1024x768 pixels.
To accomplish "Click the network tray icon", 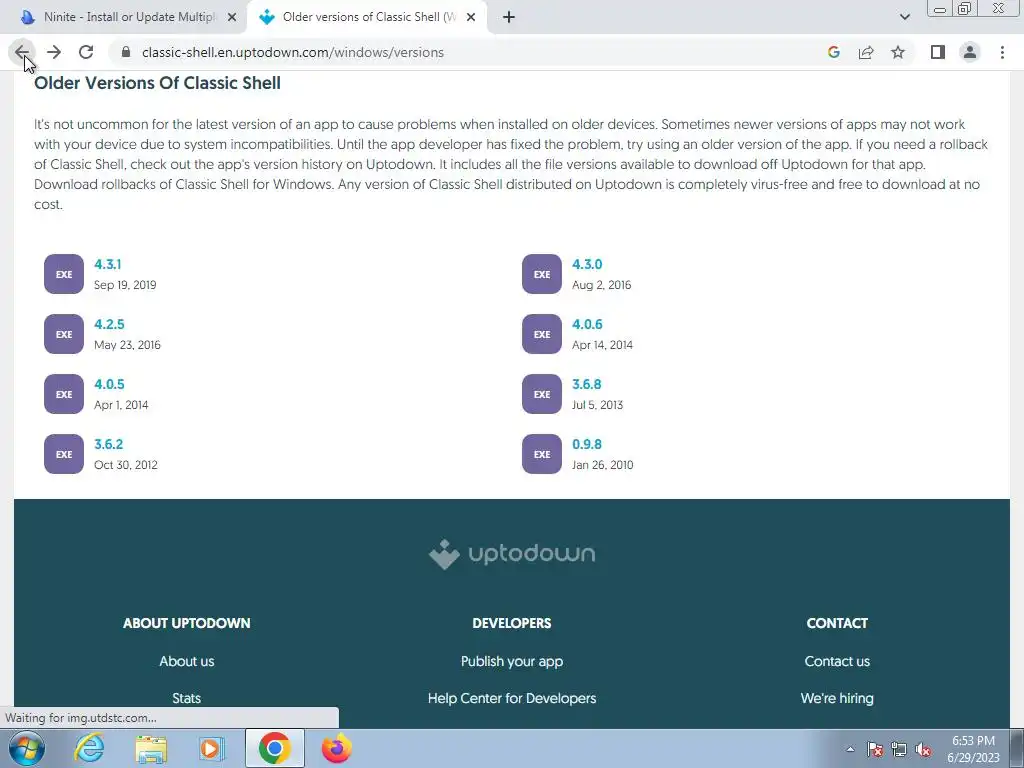I will [899, 749].
